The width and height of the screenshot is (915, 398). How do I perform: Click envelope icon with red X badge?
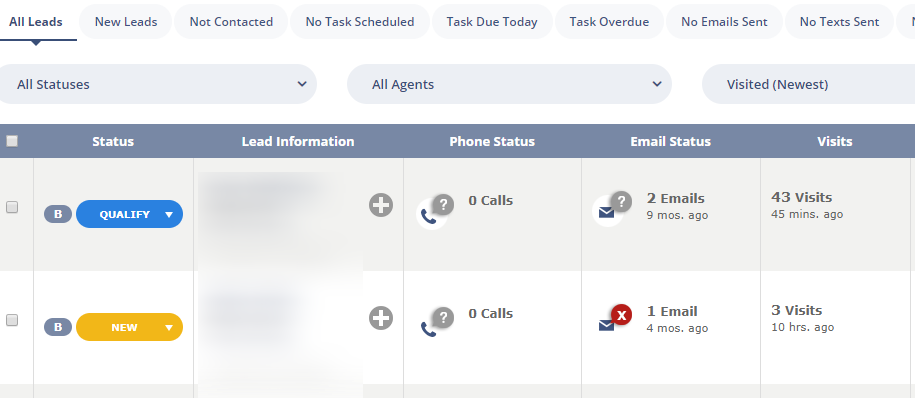pos(607,325)
